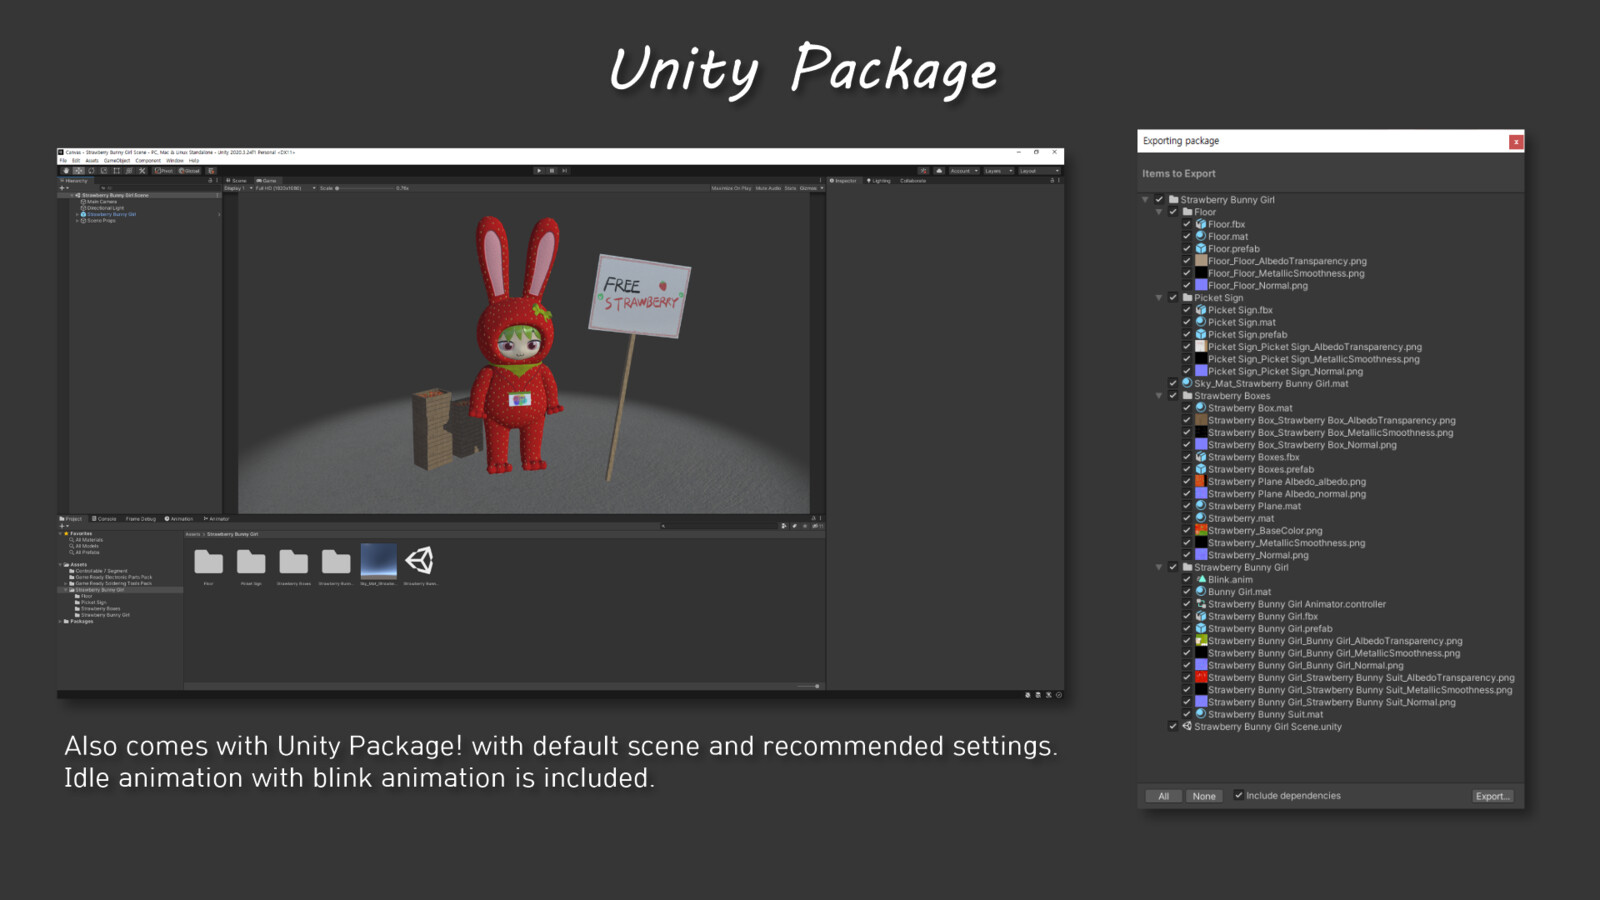
Task: Collapse the Strawberry Boxes folder
Action: coord(1160,395)
